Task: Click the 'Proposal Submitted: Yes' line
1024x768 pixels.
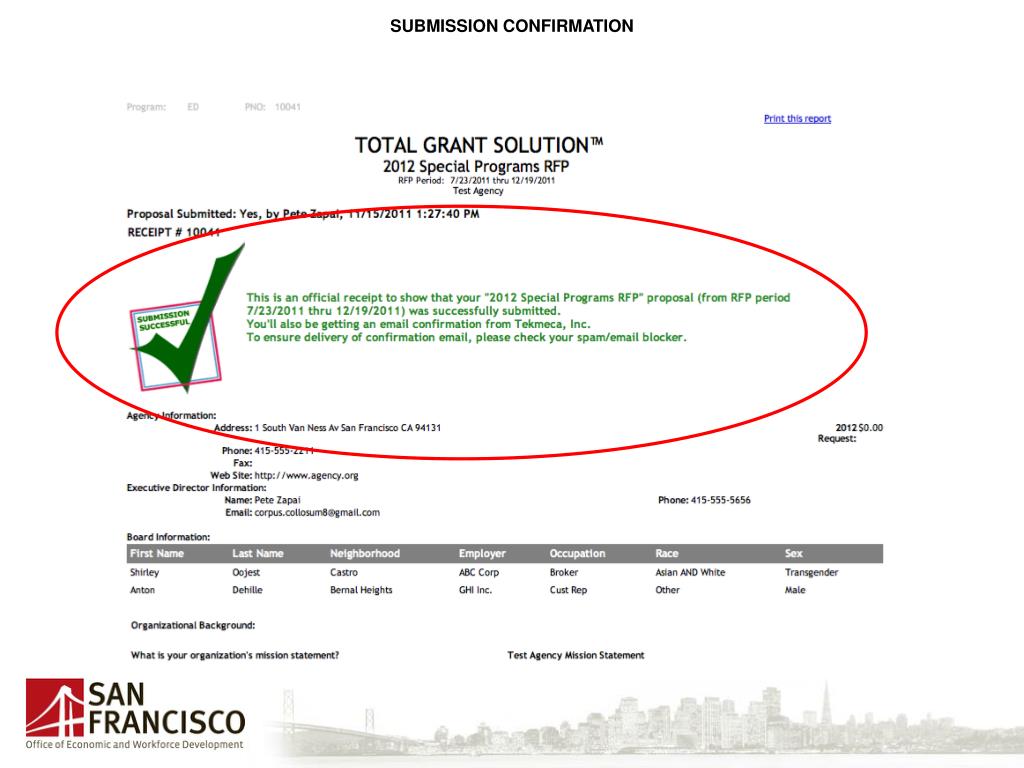Action: [303, 214]
